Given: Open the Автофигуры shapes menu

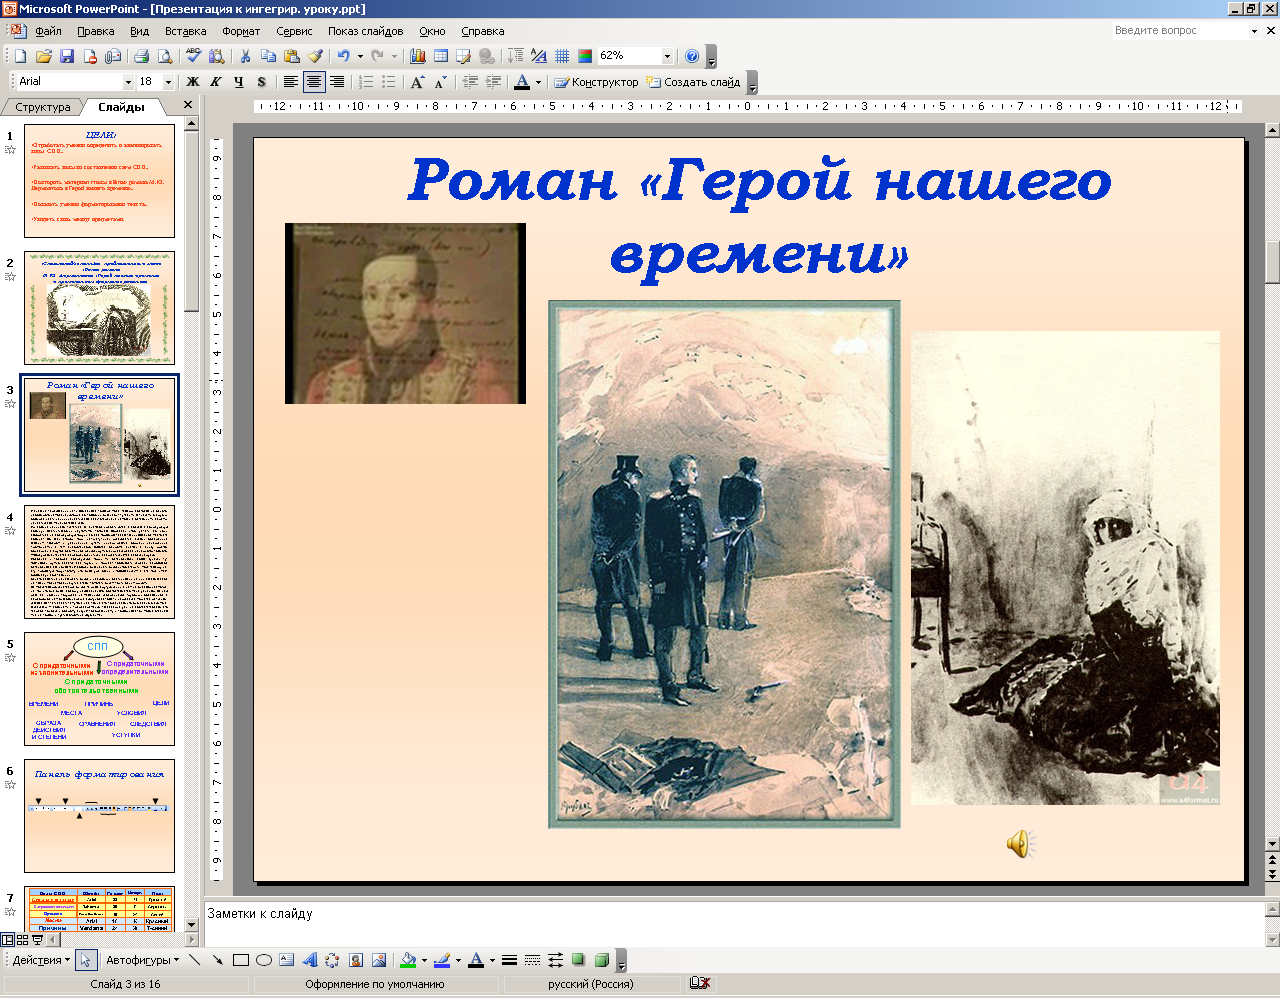Looking at the screenshot, I should 143,960.
